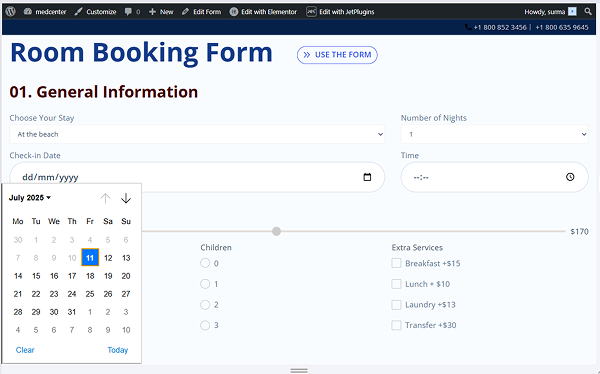Select July 13 in the calendar
The image size is (600, 374).
(x=126, y=258)
